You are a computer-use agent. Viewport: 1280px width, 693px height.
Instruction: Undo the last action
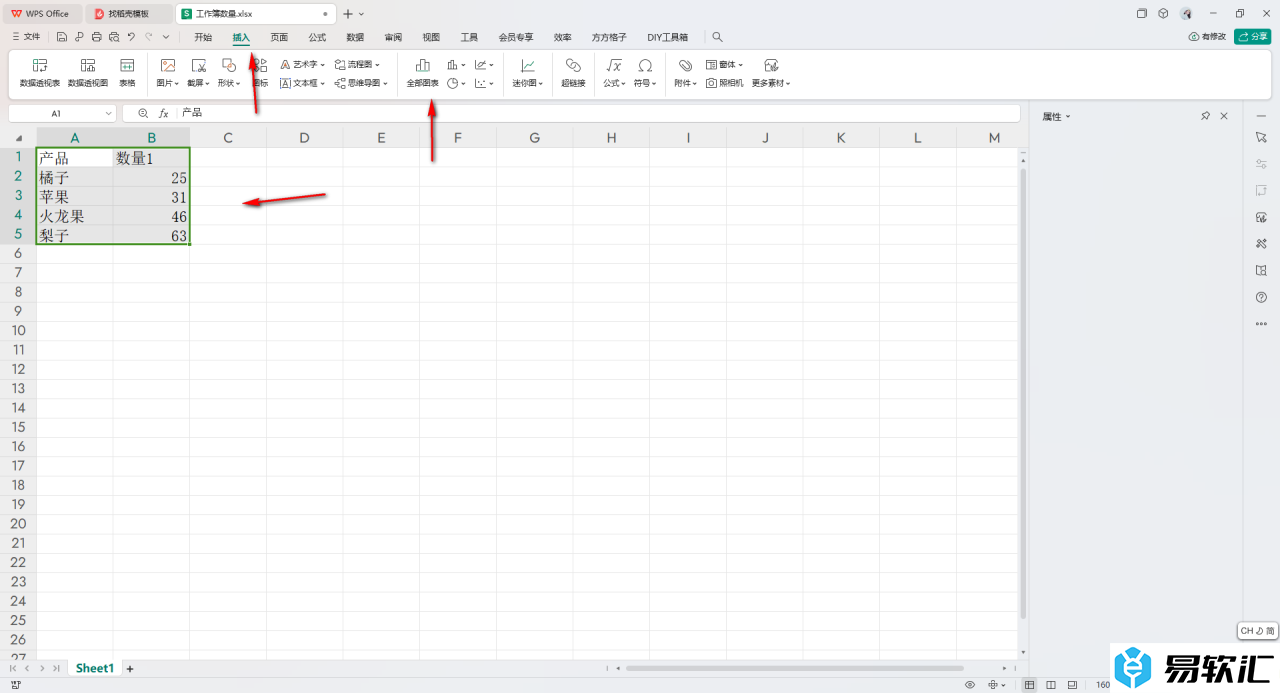pyautogui.click(x=131, y=37)
